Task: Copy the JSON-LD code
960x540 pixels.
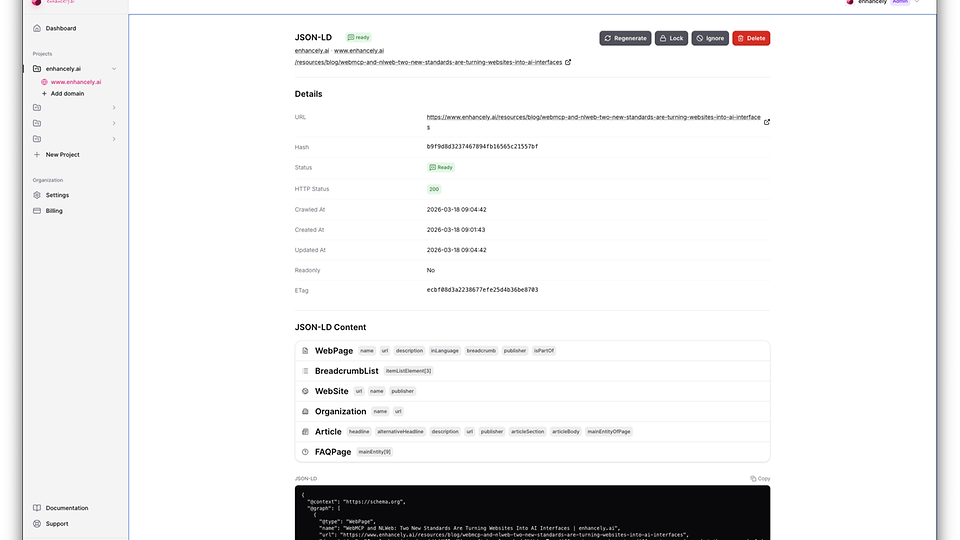Action: tap(760, 479)
